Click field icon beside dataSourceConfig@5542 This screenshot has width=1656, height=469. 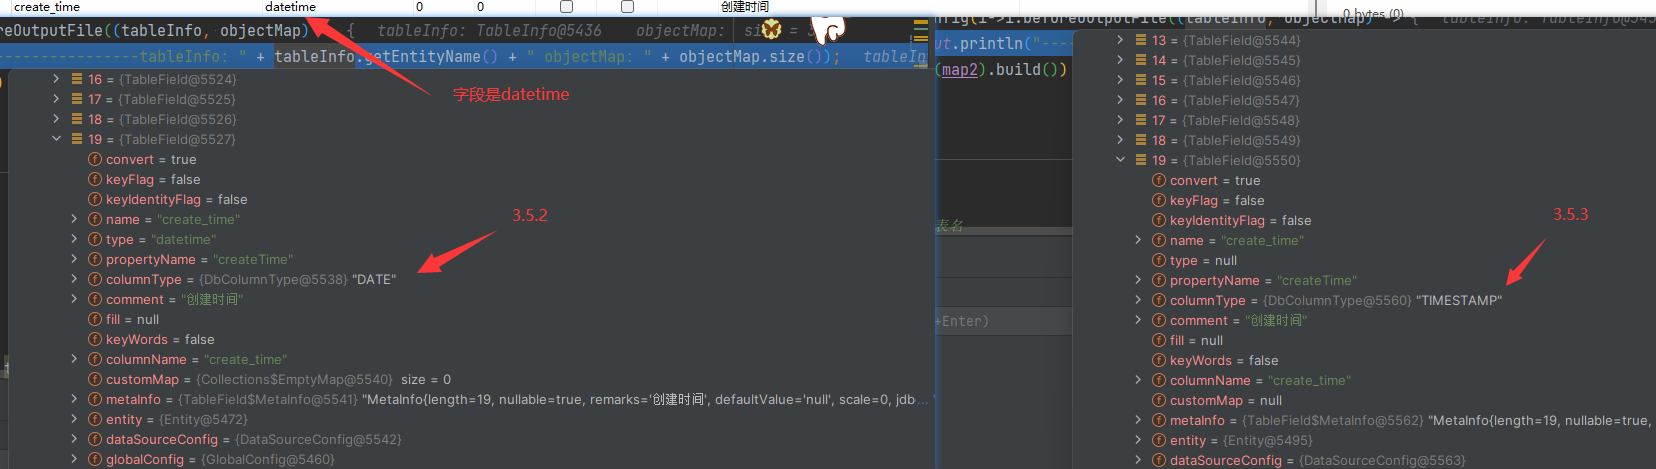95,439
